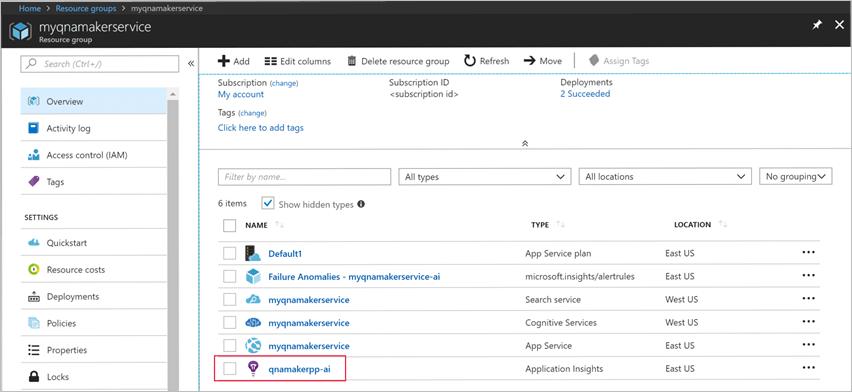Open more options for Cognitive Services row
This screenshot has height=392, width=852.
809,322
